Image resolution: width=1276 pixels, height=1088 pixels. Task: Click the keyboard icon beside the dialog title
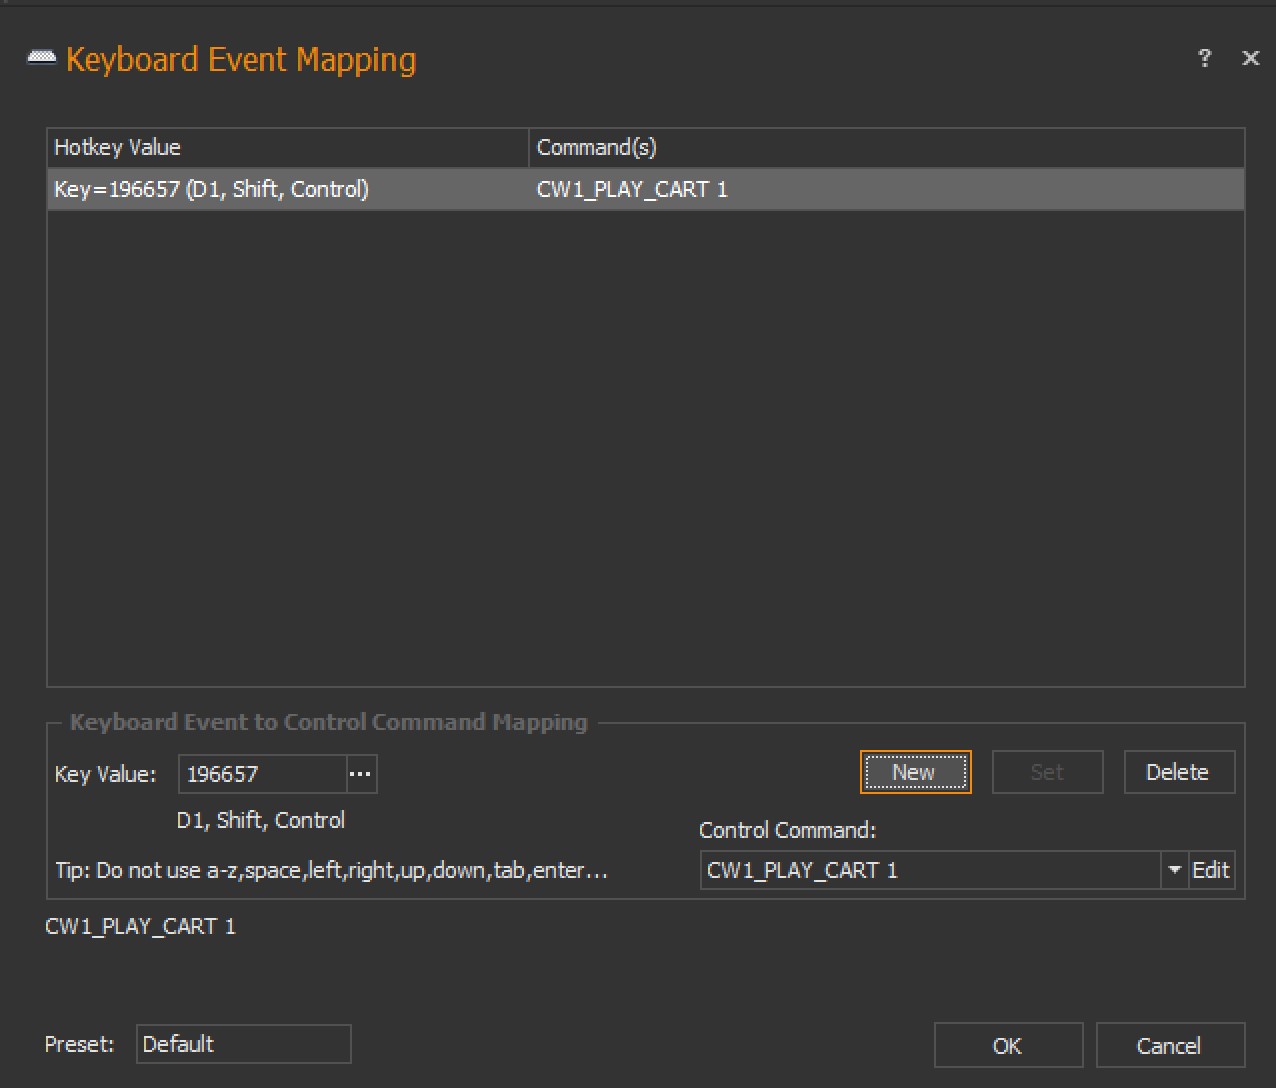tap(42, 59)
